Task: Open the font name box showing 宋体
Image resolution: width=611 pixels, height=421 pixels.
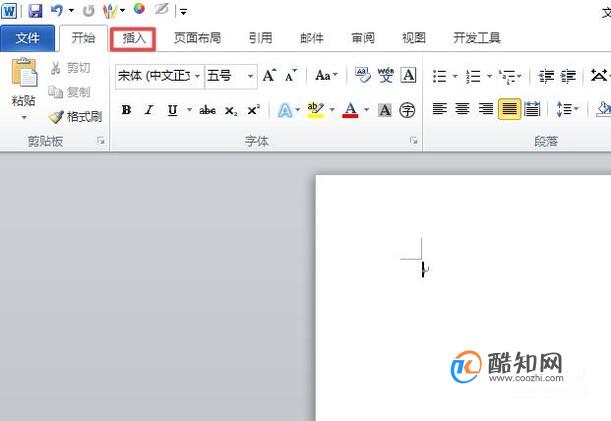Action: point(159,76)
